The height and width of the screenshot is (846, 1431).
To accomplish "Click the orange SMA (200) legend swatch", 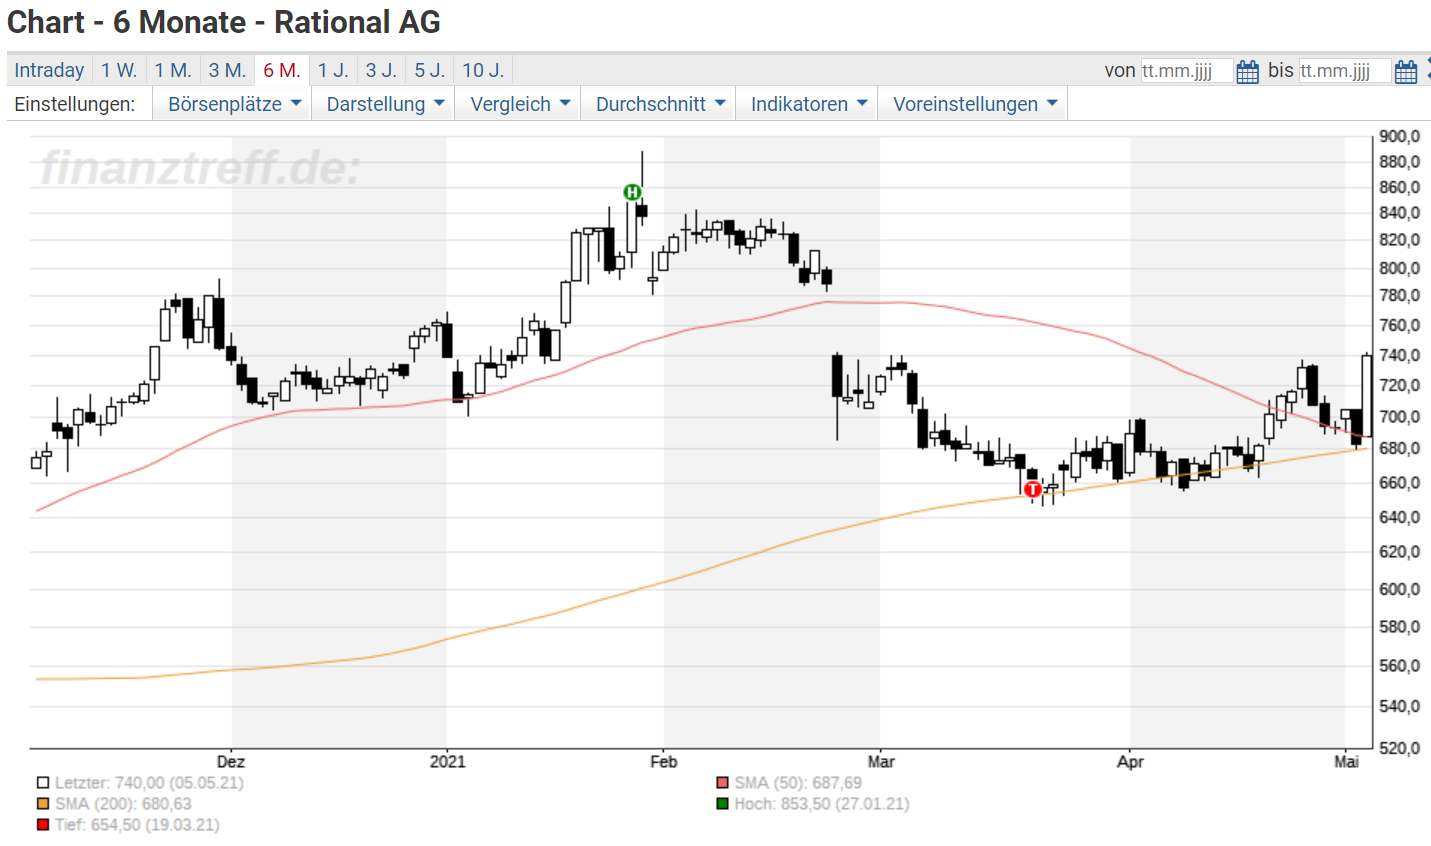I will tap(43, 804).
